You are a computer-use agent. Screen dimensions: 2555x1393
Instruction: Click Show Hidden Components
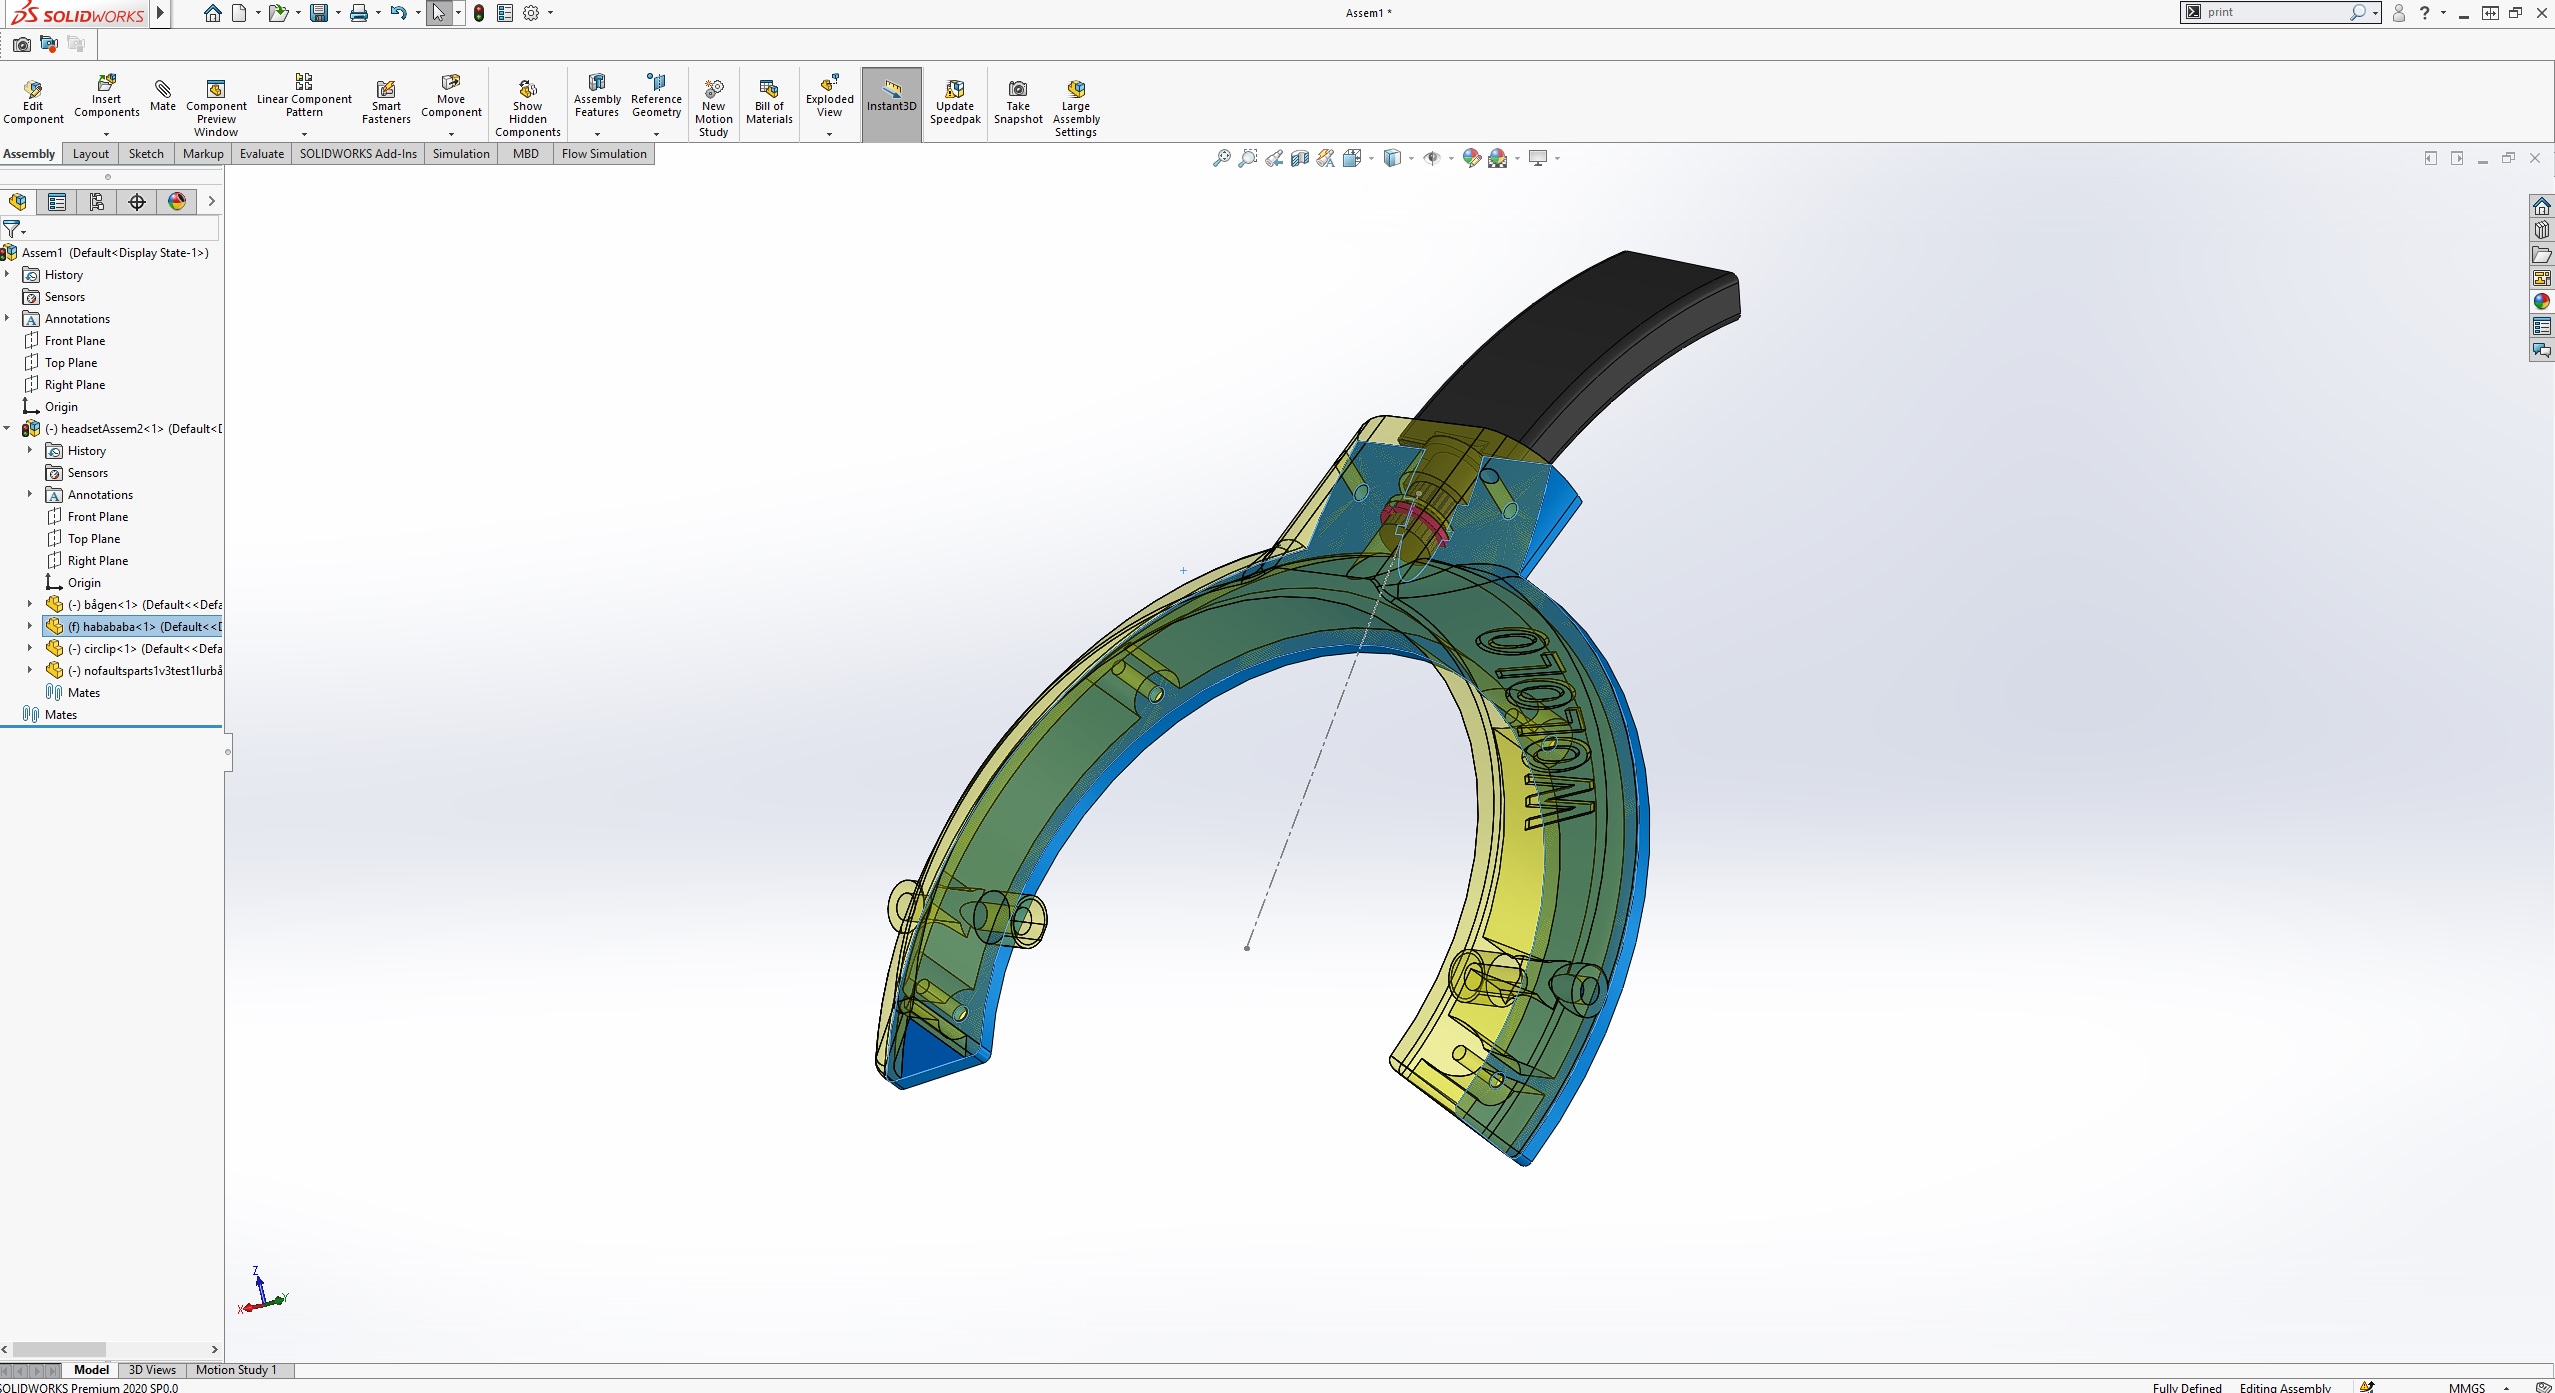click(528, 108)
